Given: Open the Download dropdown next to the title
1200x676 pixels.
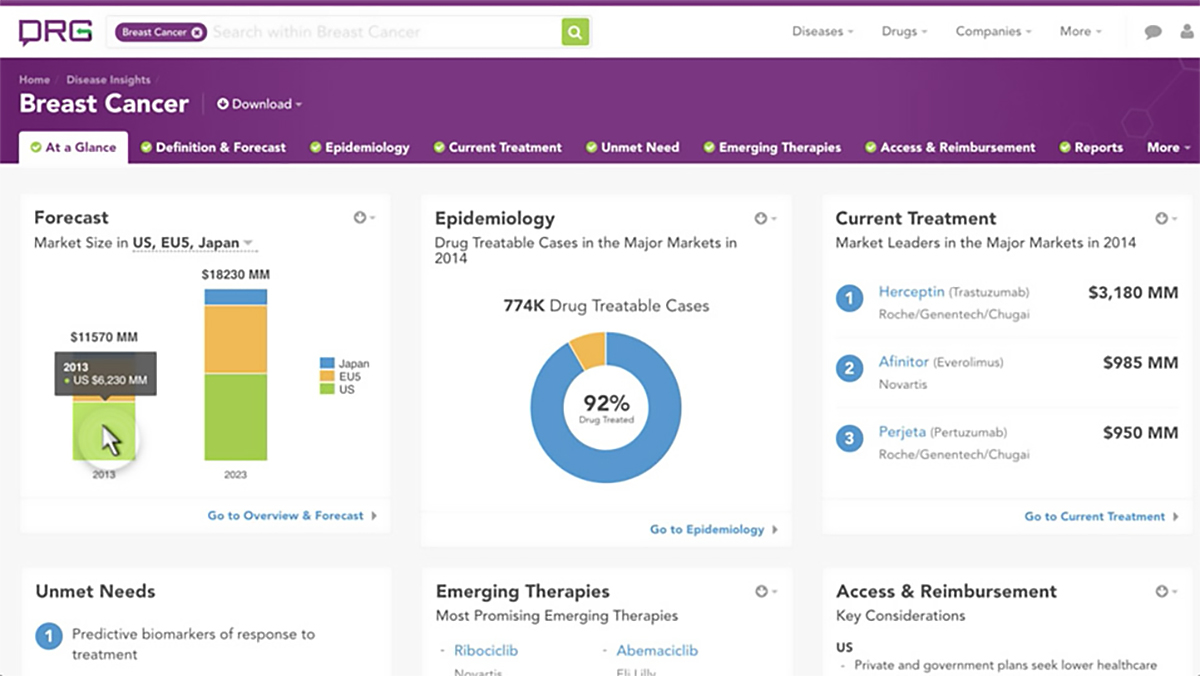Looking at the screenshot, I should click(x=259, y=104).
